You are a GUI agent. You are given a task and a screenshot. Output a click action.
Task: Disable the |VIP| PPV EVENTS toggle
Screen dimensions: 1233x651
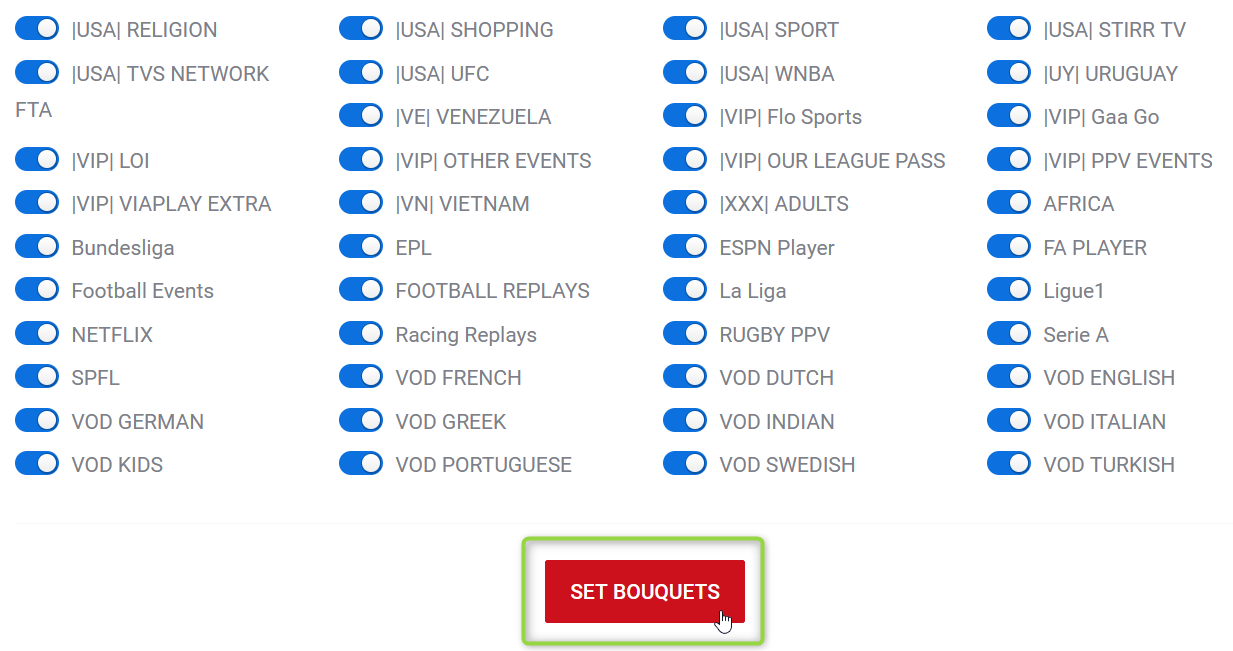pyautogui.click(x=1009, y=160)
